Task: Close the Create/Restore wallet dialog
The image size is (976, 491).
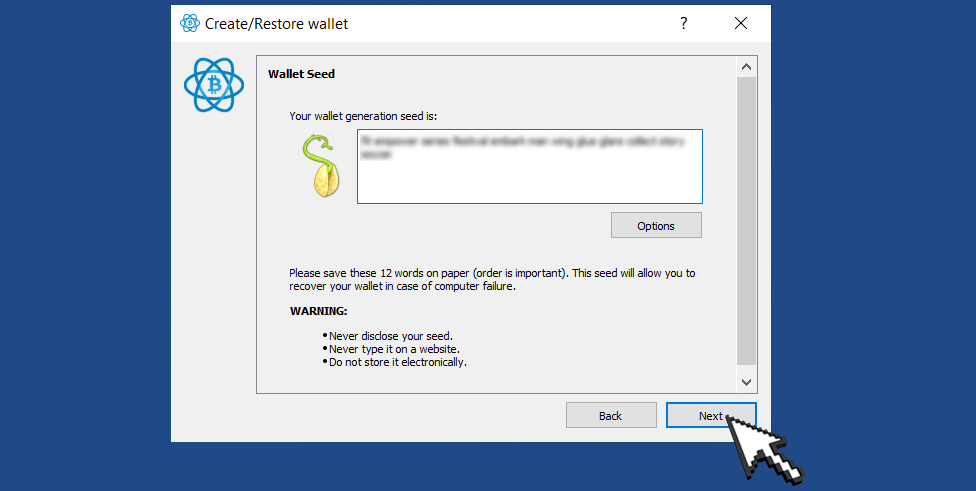Action: (x=741, y=24)
